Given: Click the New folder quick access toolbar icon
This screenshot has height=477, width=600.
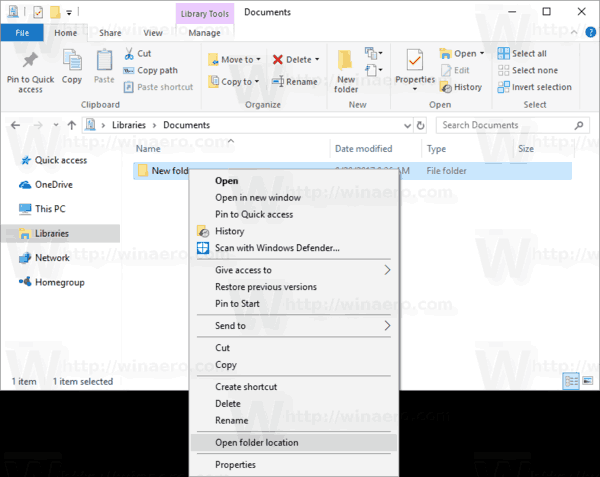Looking at the screenshot, I should click(55, 12).
